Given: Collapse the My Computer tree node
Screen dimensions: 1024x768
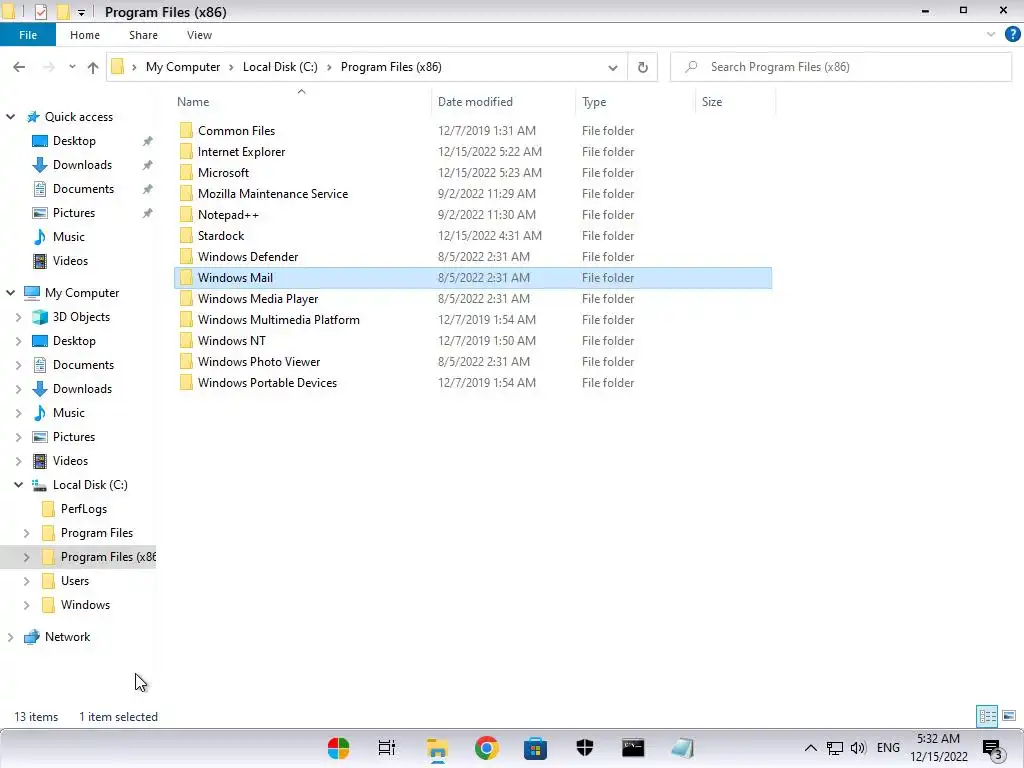Looking at the screenshot, I should (x=10, y=293).
